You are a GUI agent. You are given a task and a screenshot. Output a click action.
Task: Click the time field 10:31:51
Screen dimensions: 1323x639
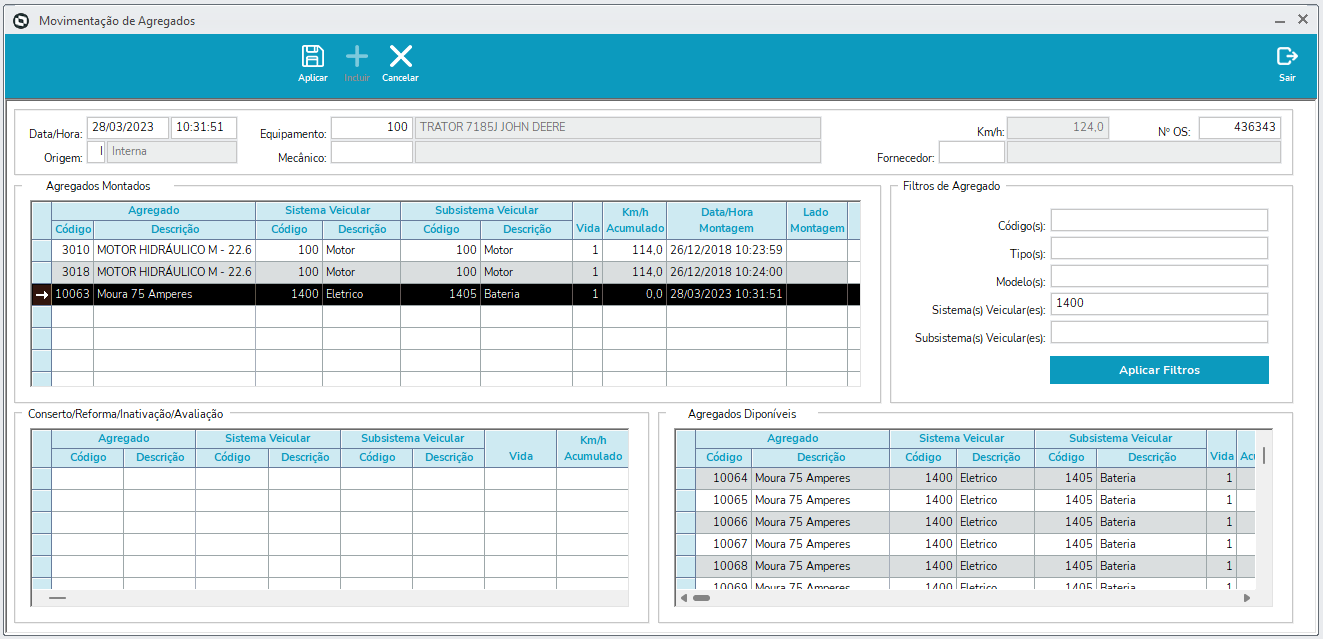204,127
